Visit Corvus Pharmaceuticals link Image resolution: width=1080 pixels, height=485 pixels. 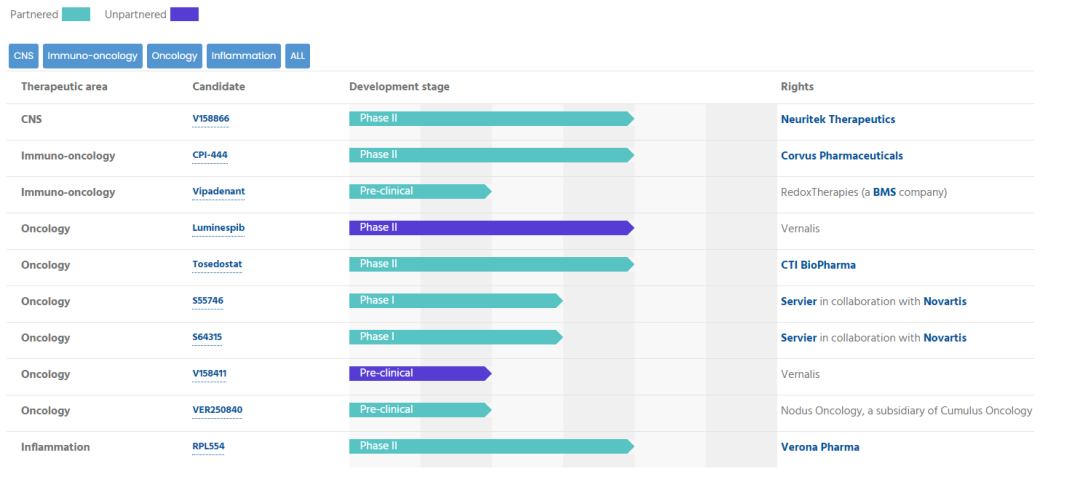pyautogui.click(x=842, y=156)
